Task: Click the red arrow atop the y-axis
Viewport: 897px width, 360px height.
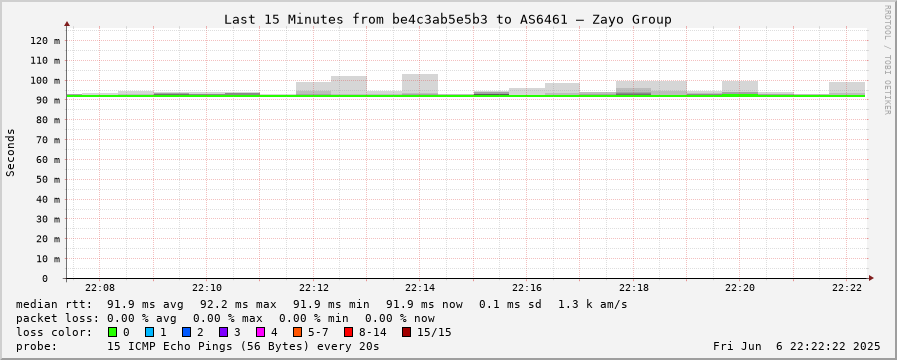Action: (x=67, y=24)
